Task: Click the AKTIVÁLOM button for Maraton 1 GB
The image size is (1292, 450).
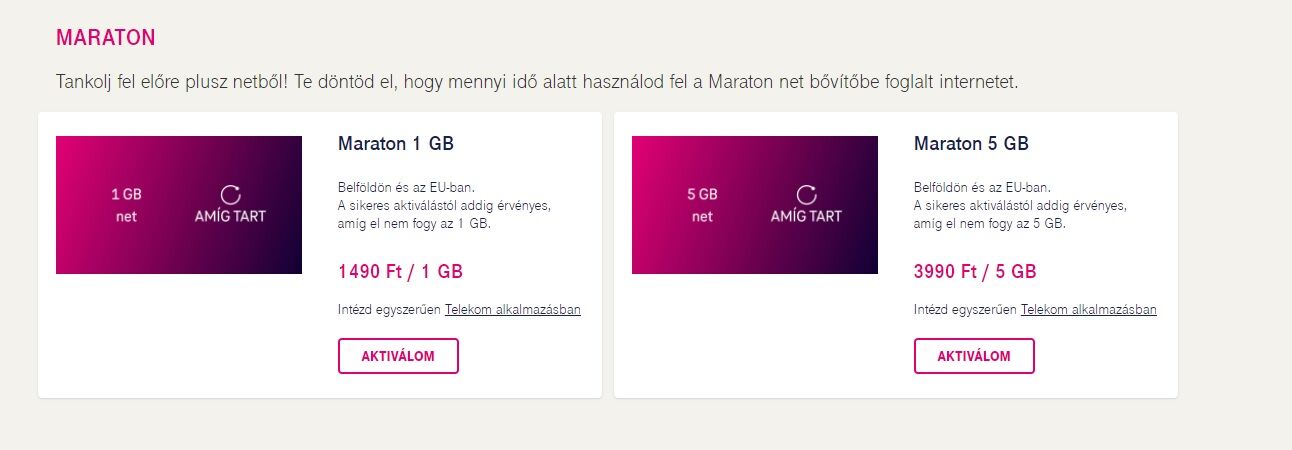Action: [398, 356]
